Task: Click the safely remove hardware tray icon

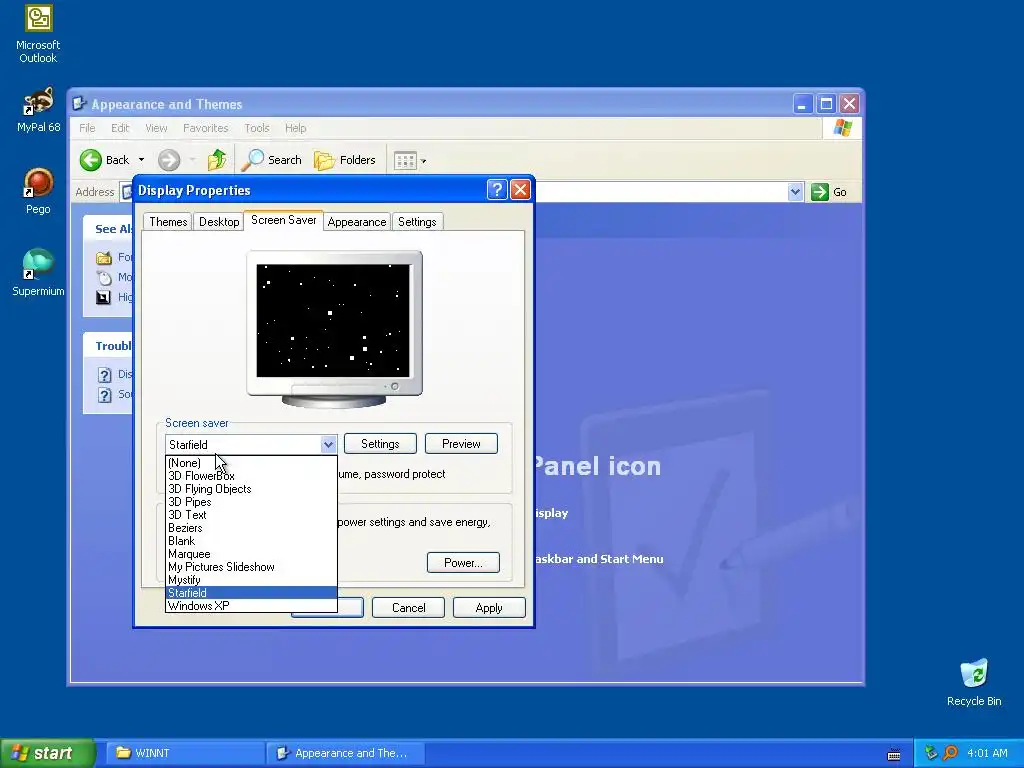Action: 931,753
